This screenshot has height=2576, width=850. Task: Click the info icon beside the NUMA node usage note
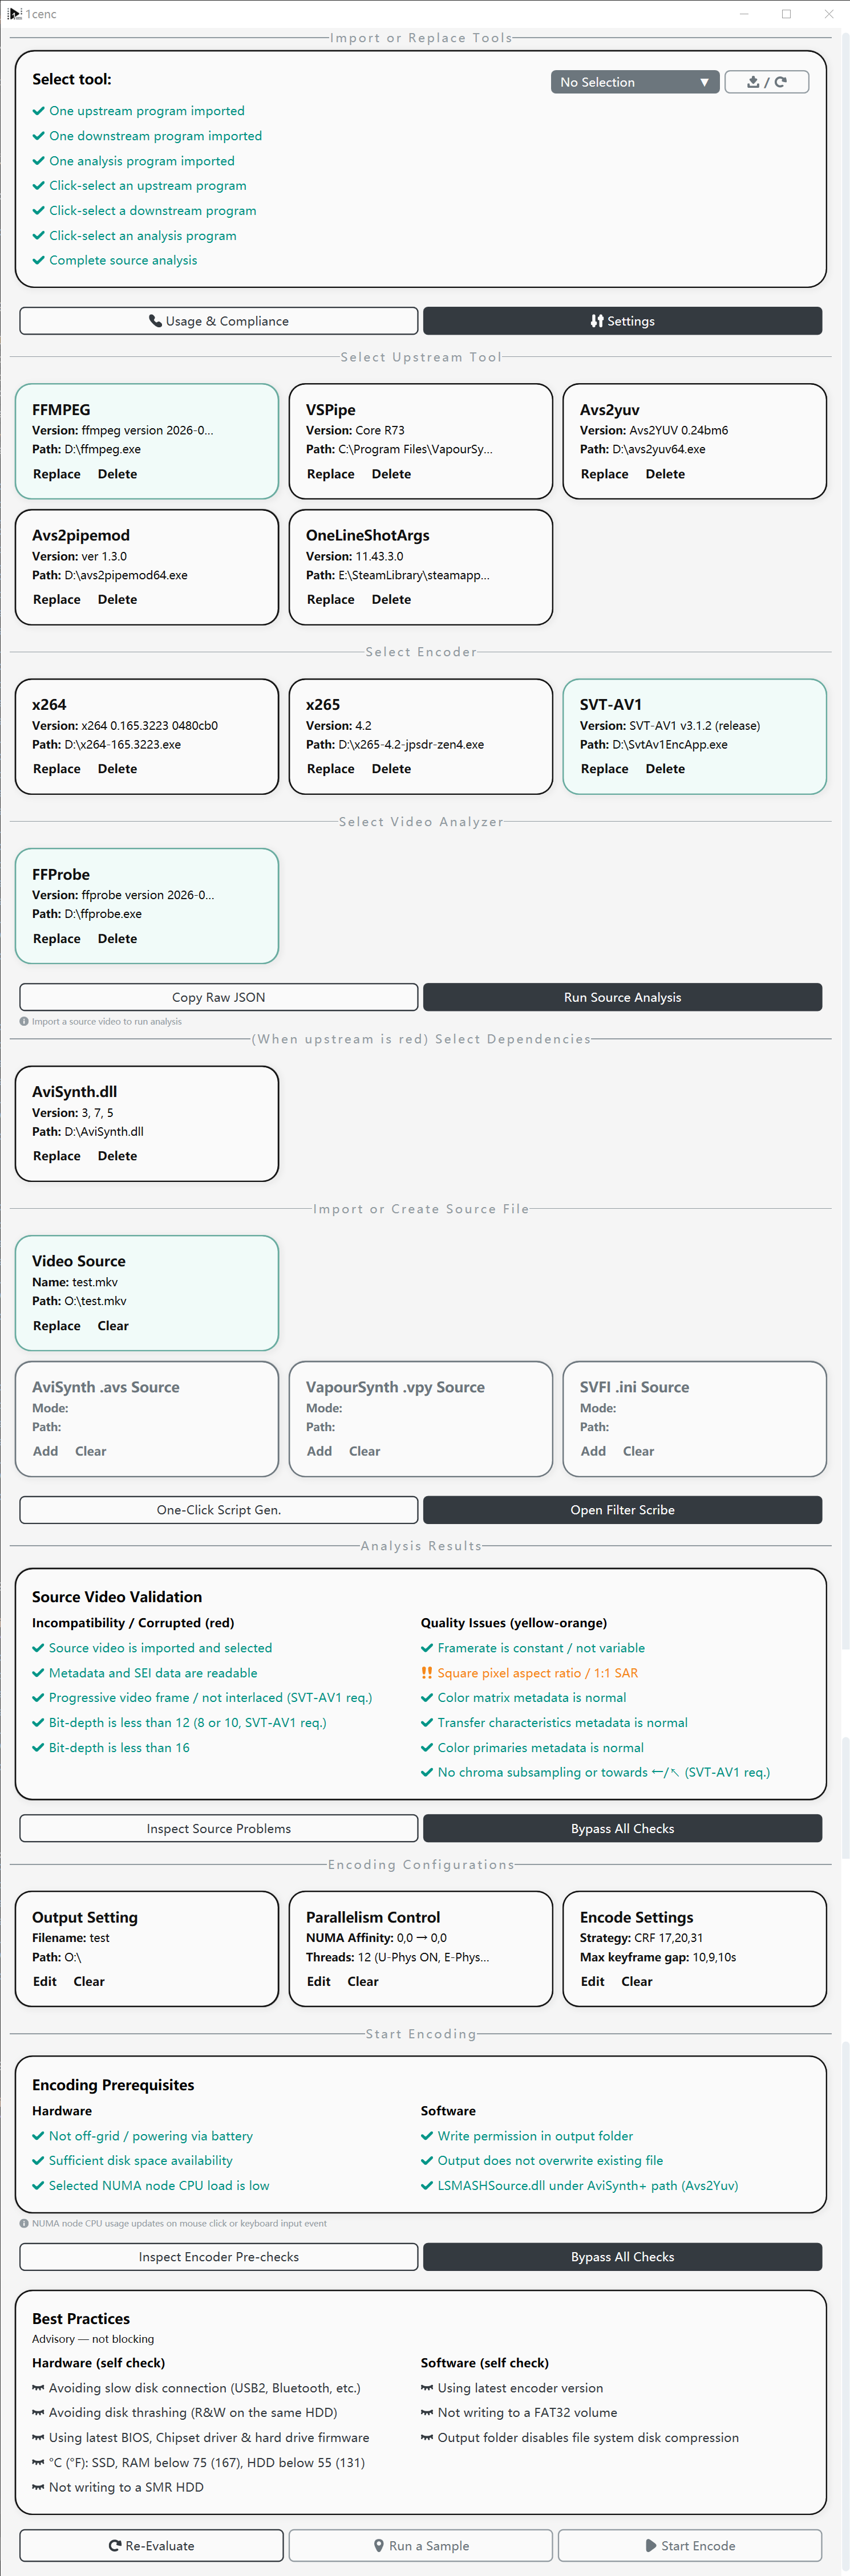click(x=24, y=2223)
